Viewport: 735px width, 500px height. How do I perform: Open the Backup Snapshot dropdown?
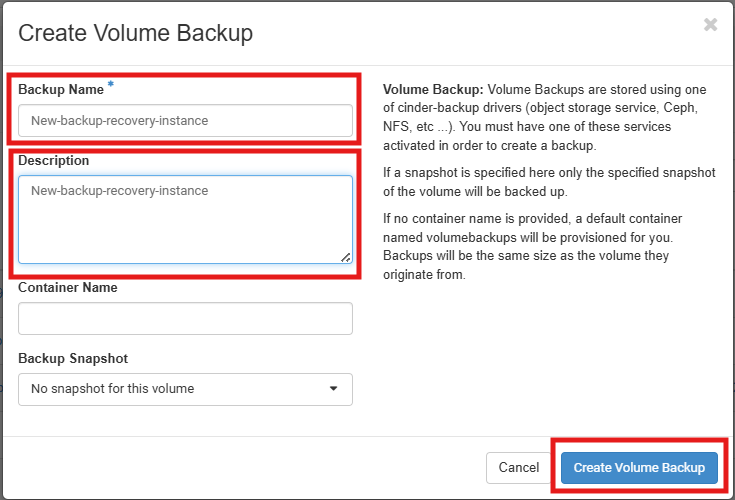click(185, 389)
